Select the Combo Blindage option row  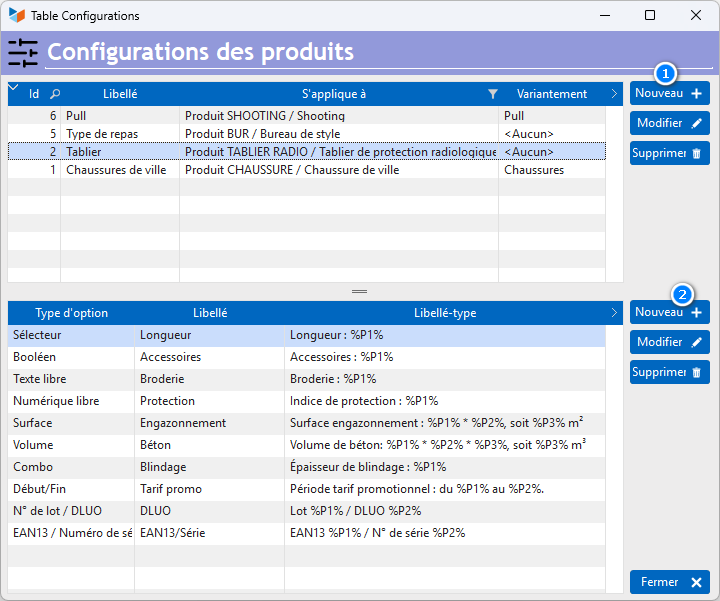coord(300,467)
